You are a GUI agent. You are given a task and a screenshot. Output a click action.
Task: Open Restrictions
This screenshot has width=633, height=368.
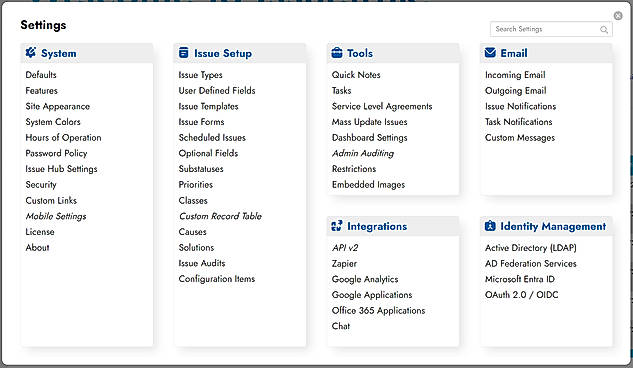point(354,169)
